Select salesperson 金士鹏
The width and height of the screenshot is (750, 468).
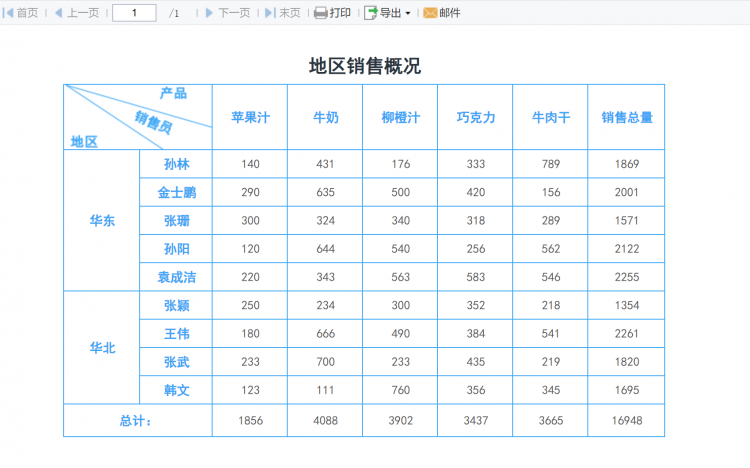[x=176, y=192]
